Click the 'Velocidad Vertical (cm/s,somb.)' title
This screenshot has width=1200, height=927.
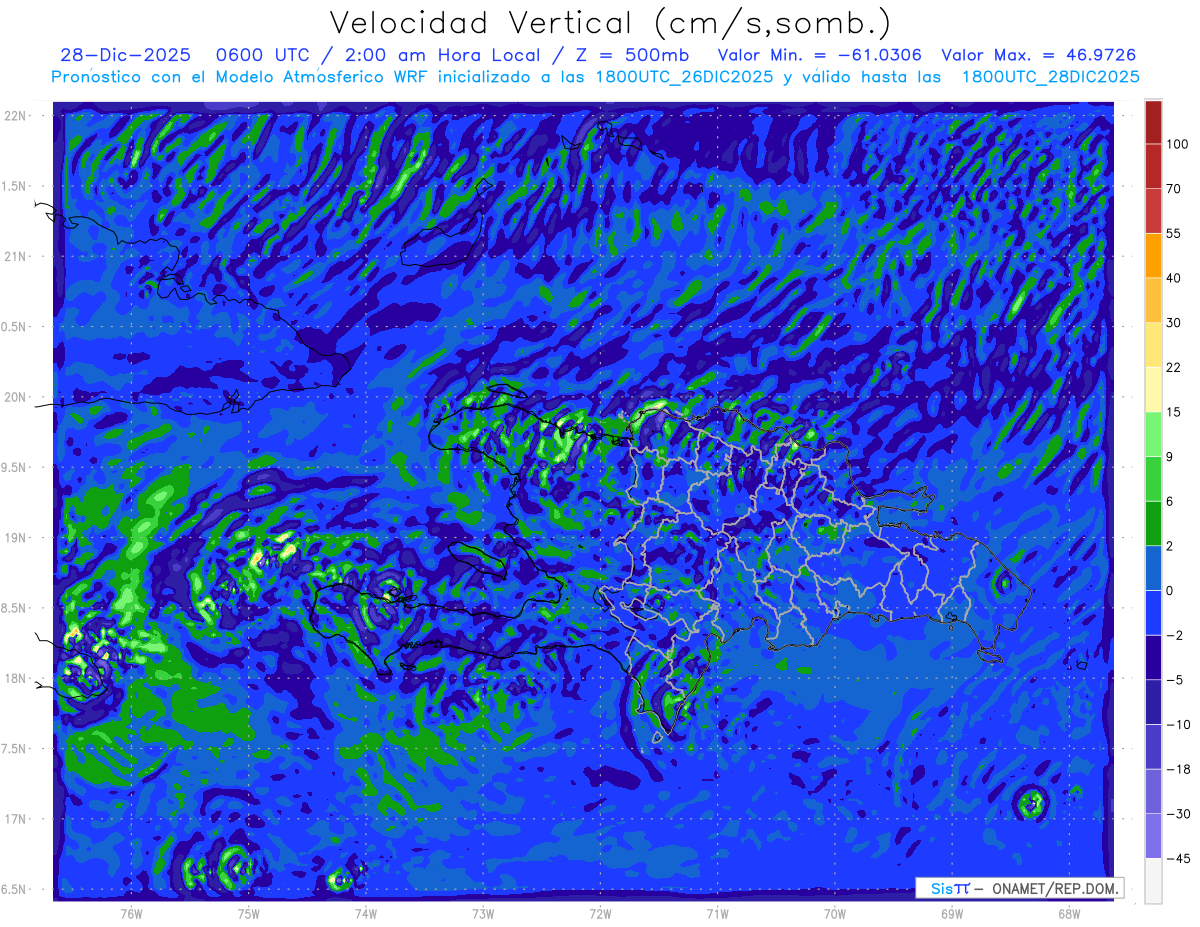pos(610,23)
